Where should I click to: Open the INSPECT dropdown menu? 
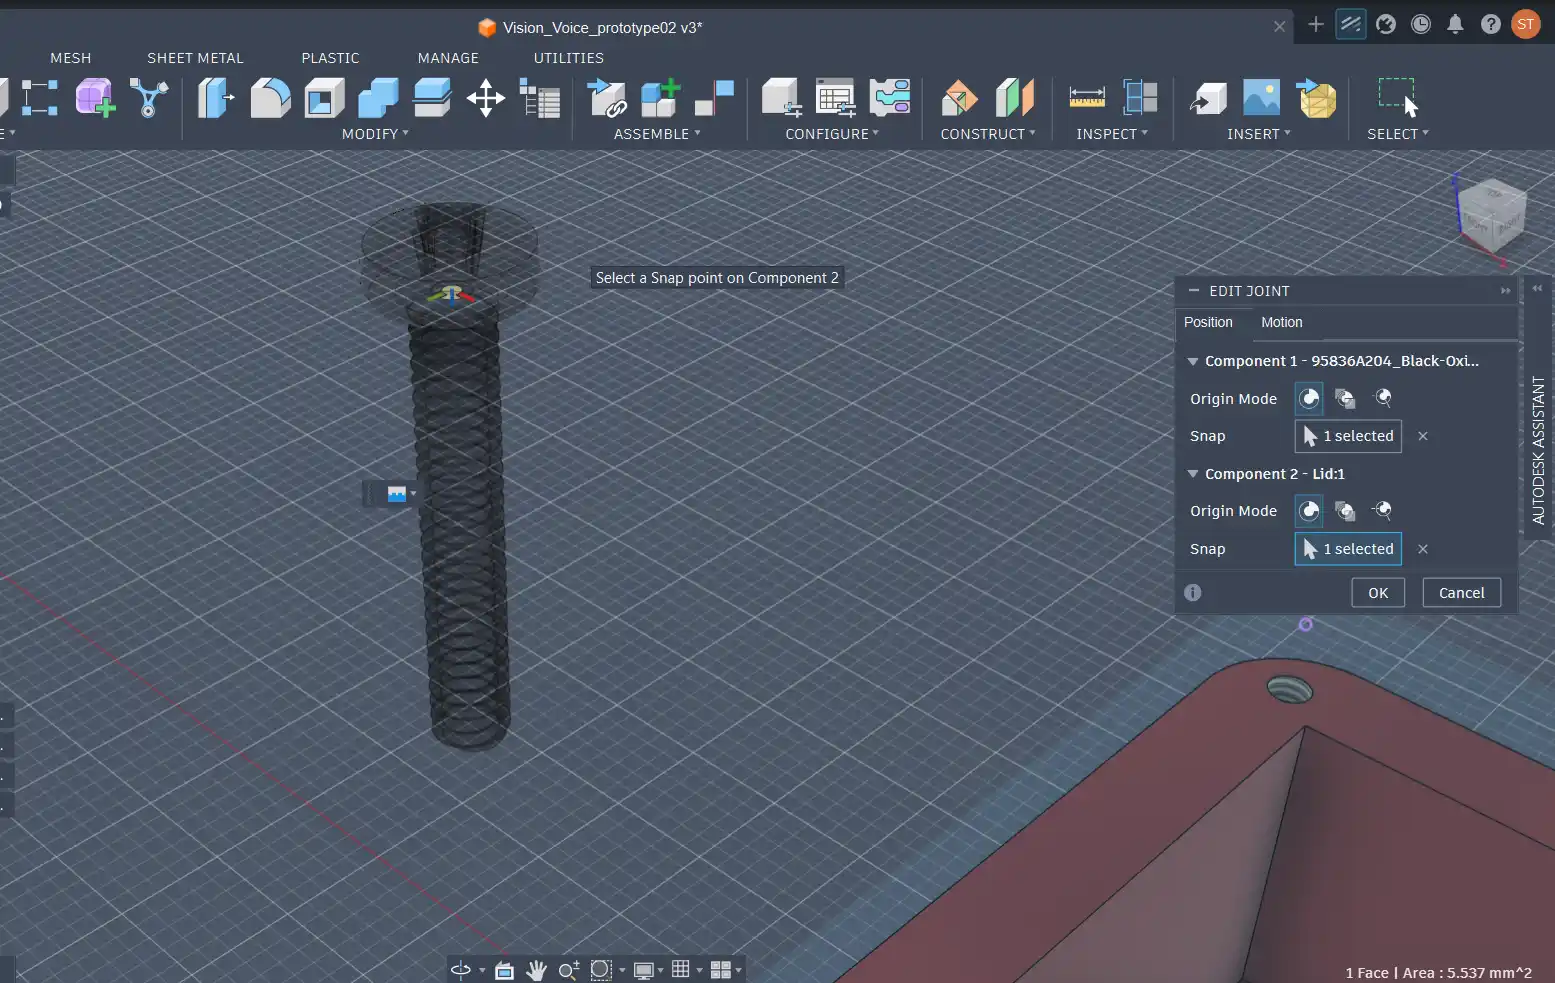coord(1112,134)
